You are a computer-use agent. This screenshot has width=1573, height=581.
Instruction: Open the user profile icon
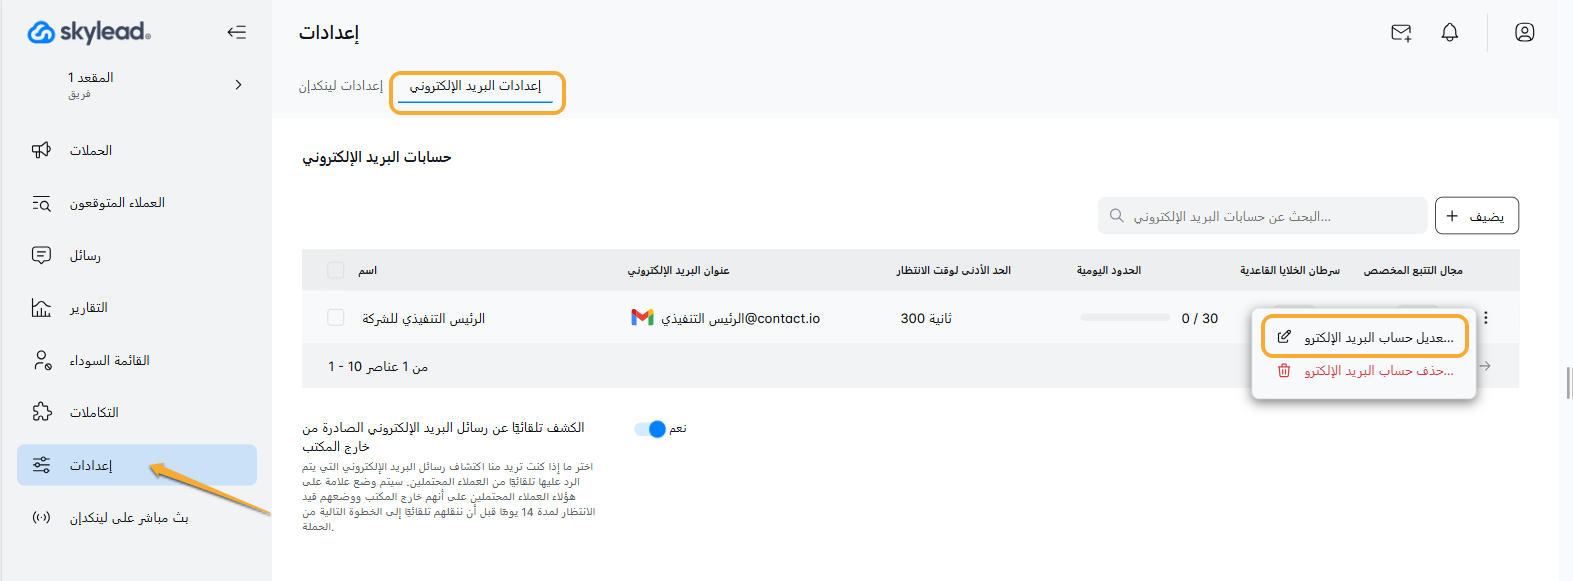(x=1524, y=33)
